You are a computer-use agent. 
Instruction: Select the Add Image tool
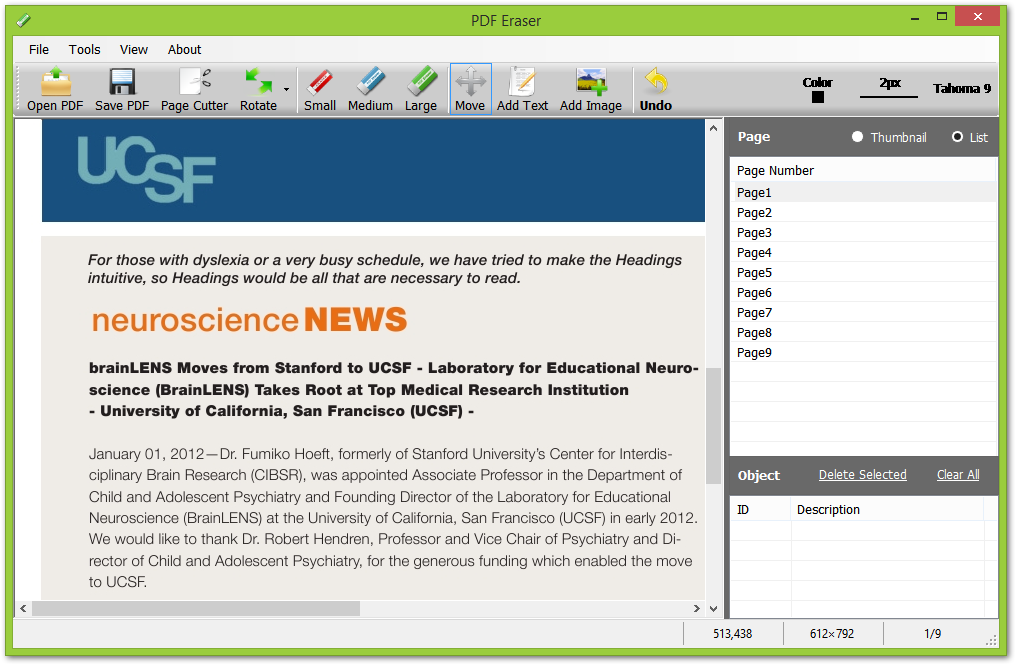click(x=591, y=89)
